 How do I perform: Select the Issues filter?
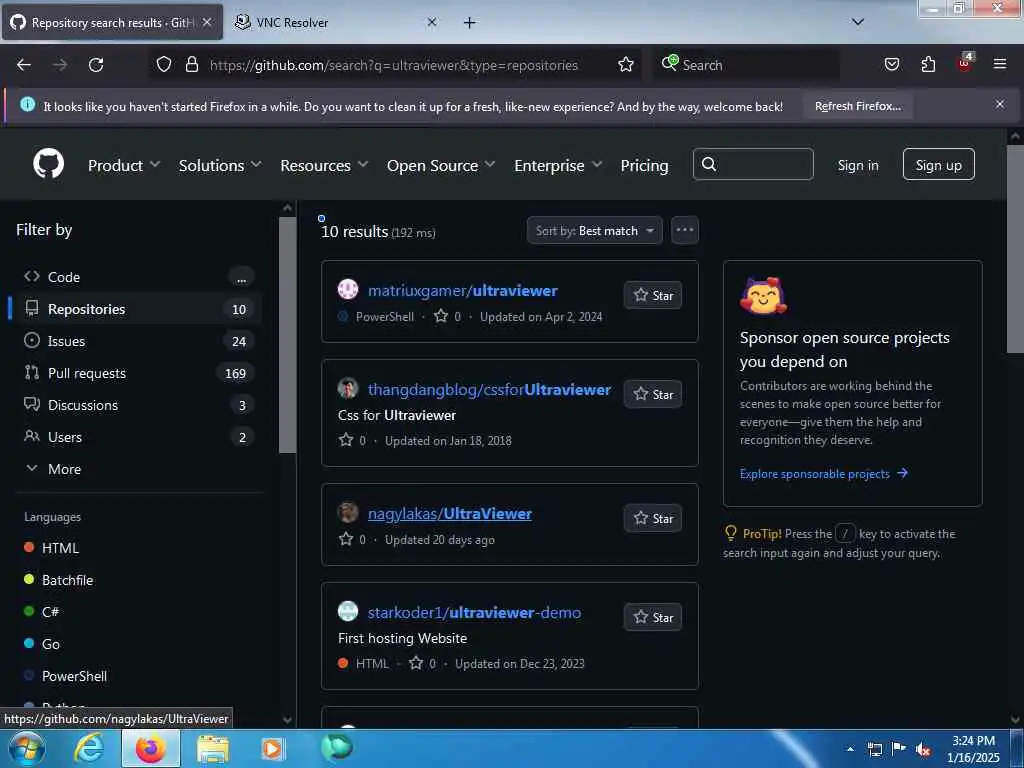point(136,341)
